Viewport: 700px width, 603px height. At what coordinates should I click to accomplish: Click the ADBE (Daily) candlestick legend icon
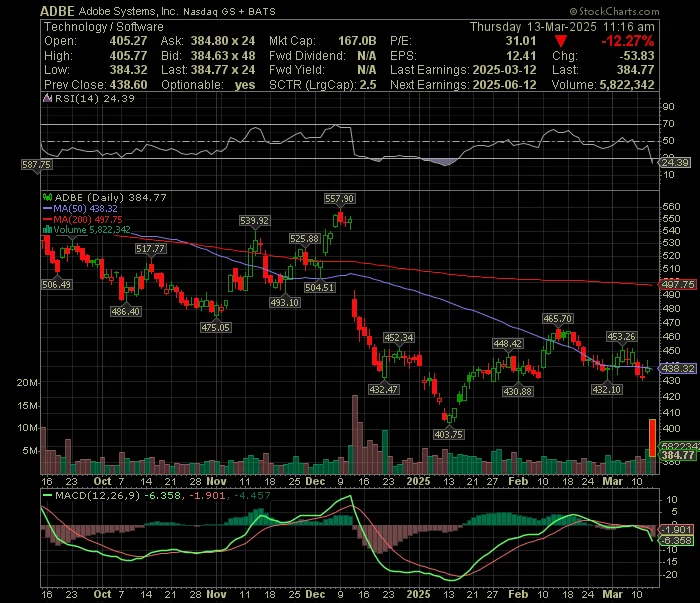47,197
